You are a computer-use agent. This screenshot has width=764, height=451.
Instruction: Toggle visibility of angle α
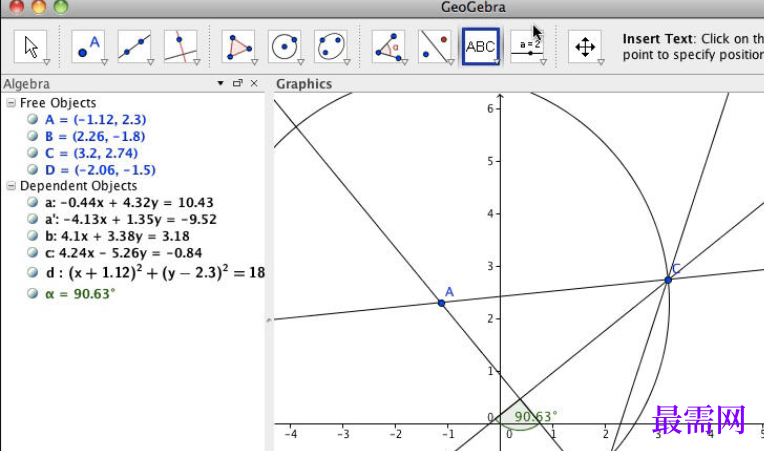tap(33, 293)
